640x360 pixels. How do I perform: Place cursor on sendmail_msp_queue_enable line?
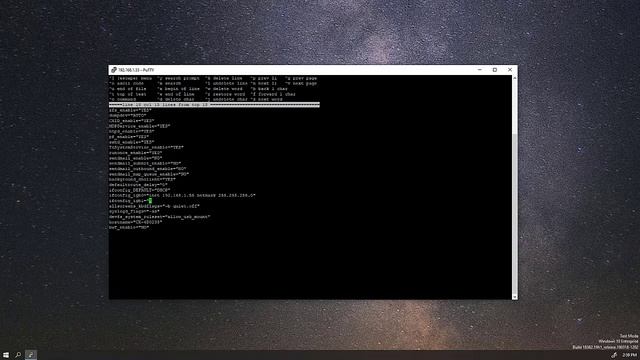(x=149, y=174)
